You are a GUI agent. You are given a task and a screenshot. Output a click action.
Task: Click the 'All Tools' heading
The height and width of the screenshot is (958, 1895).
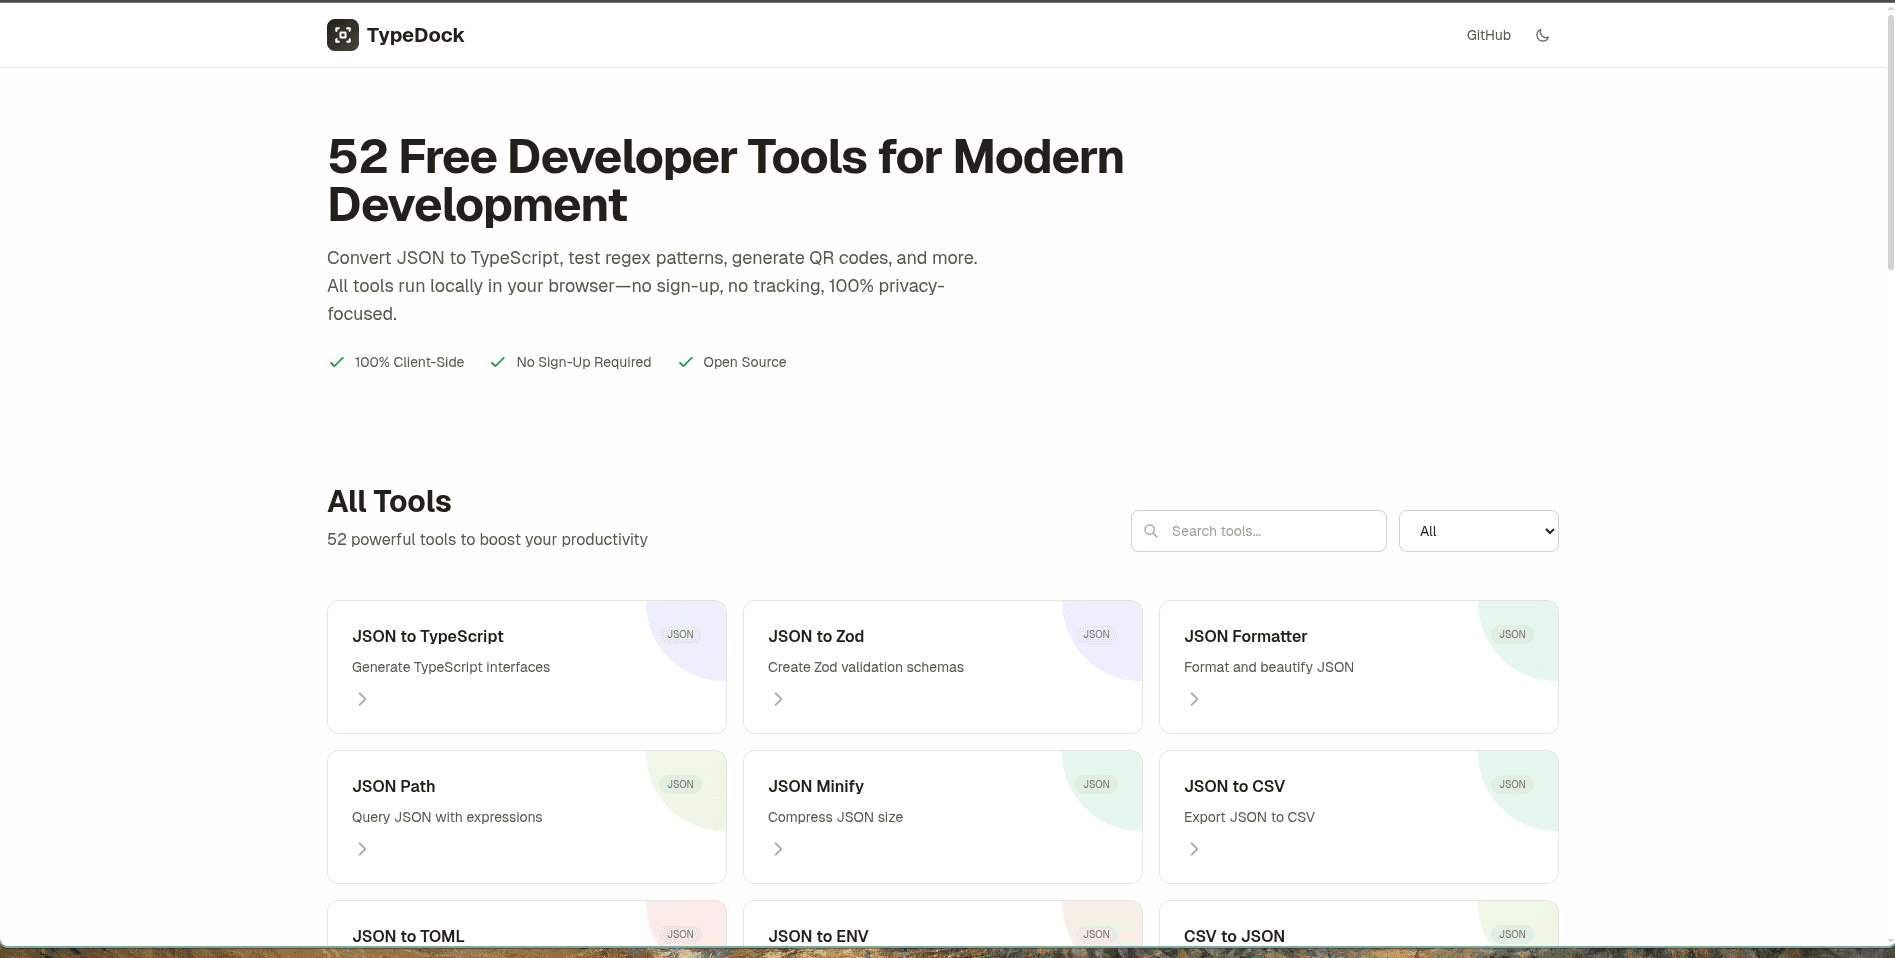coord(389,501)
